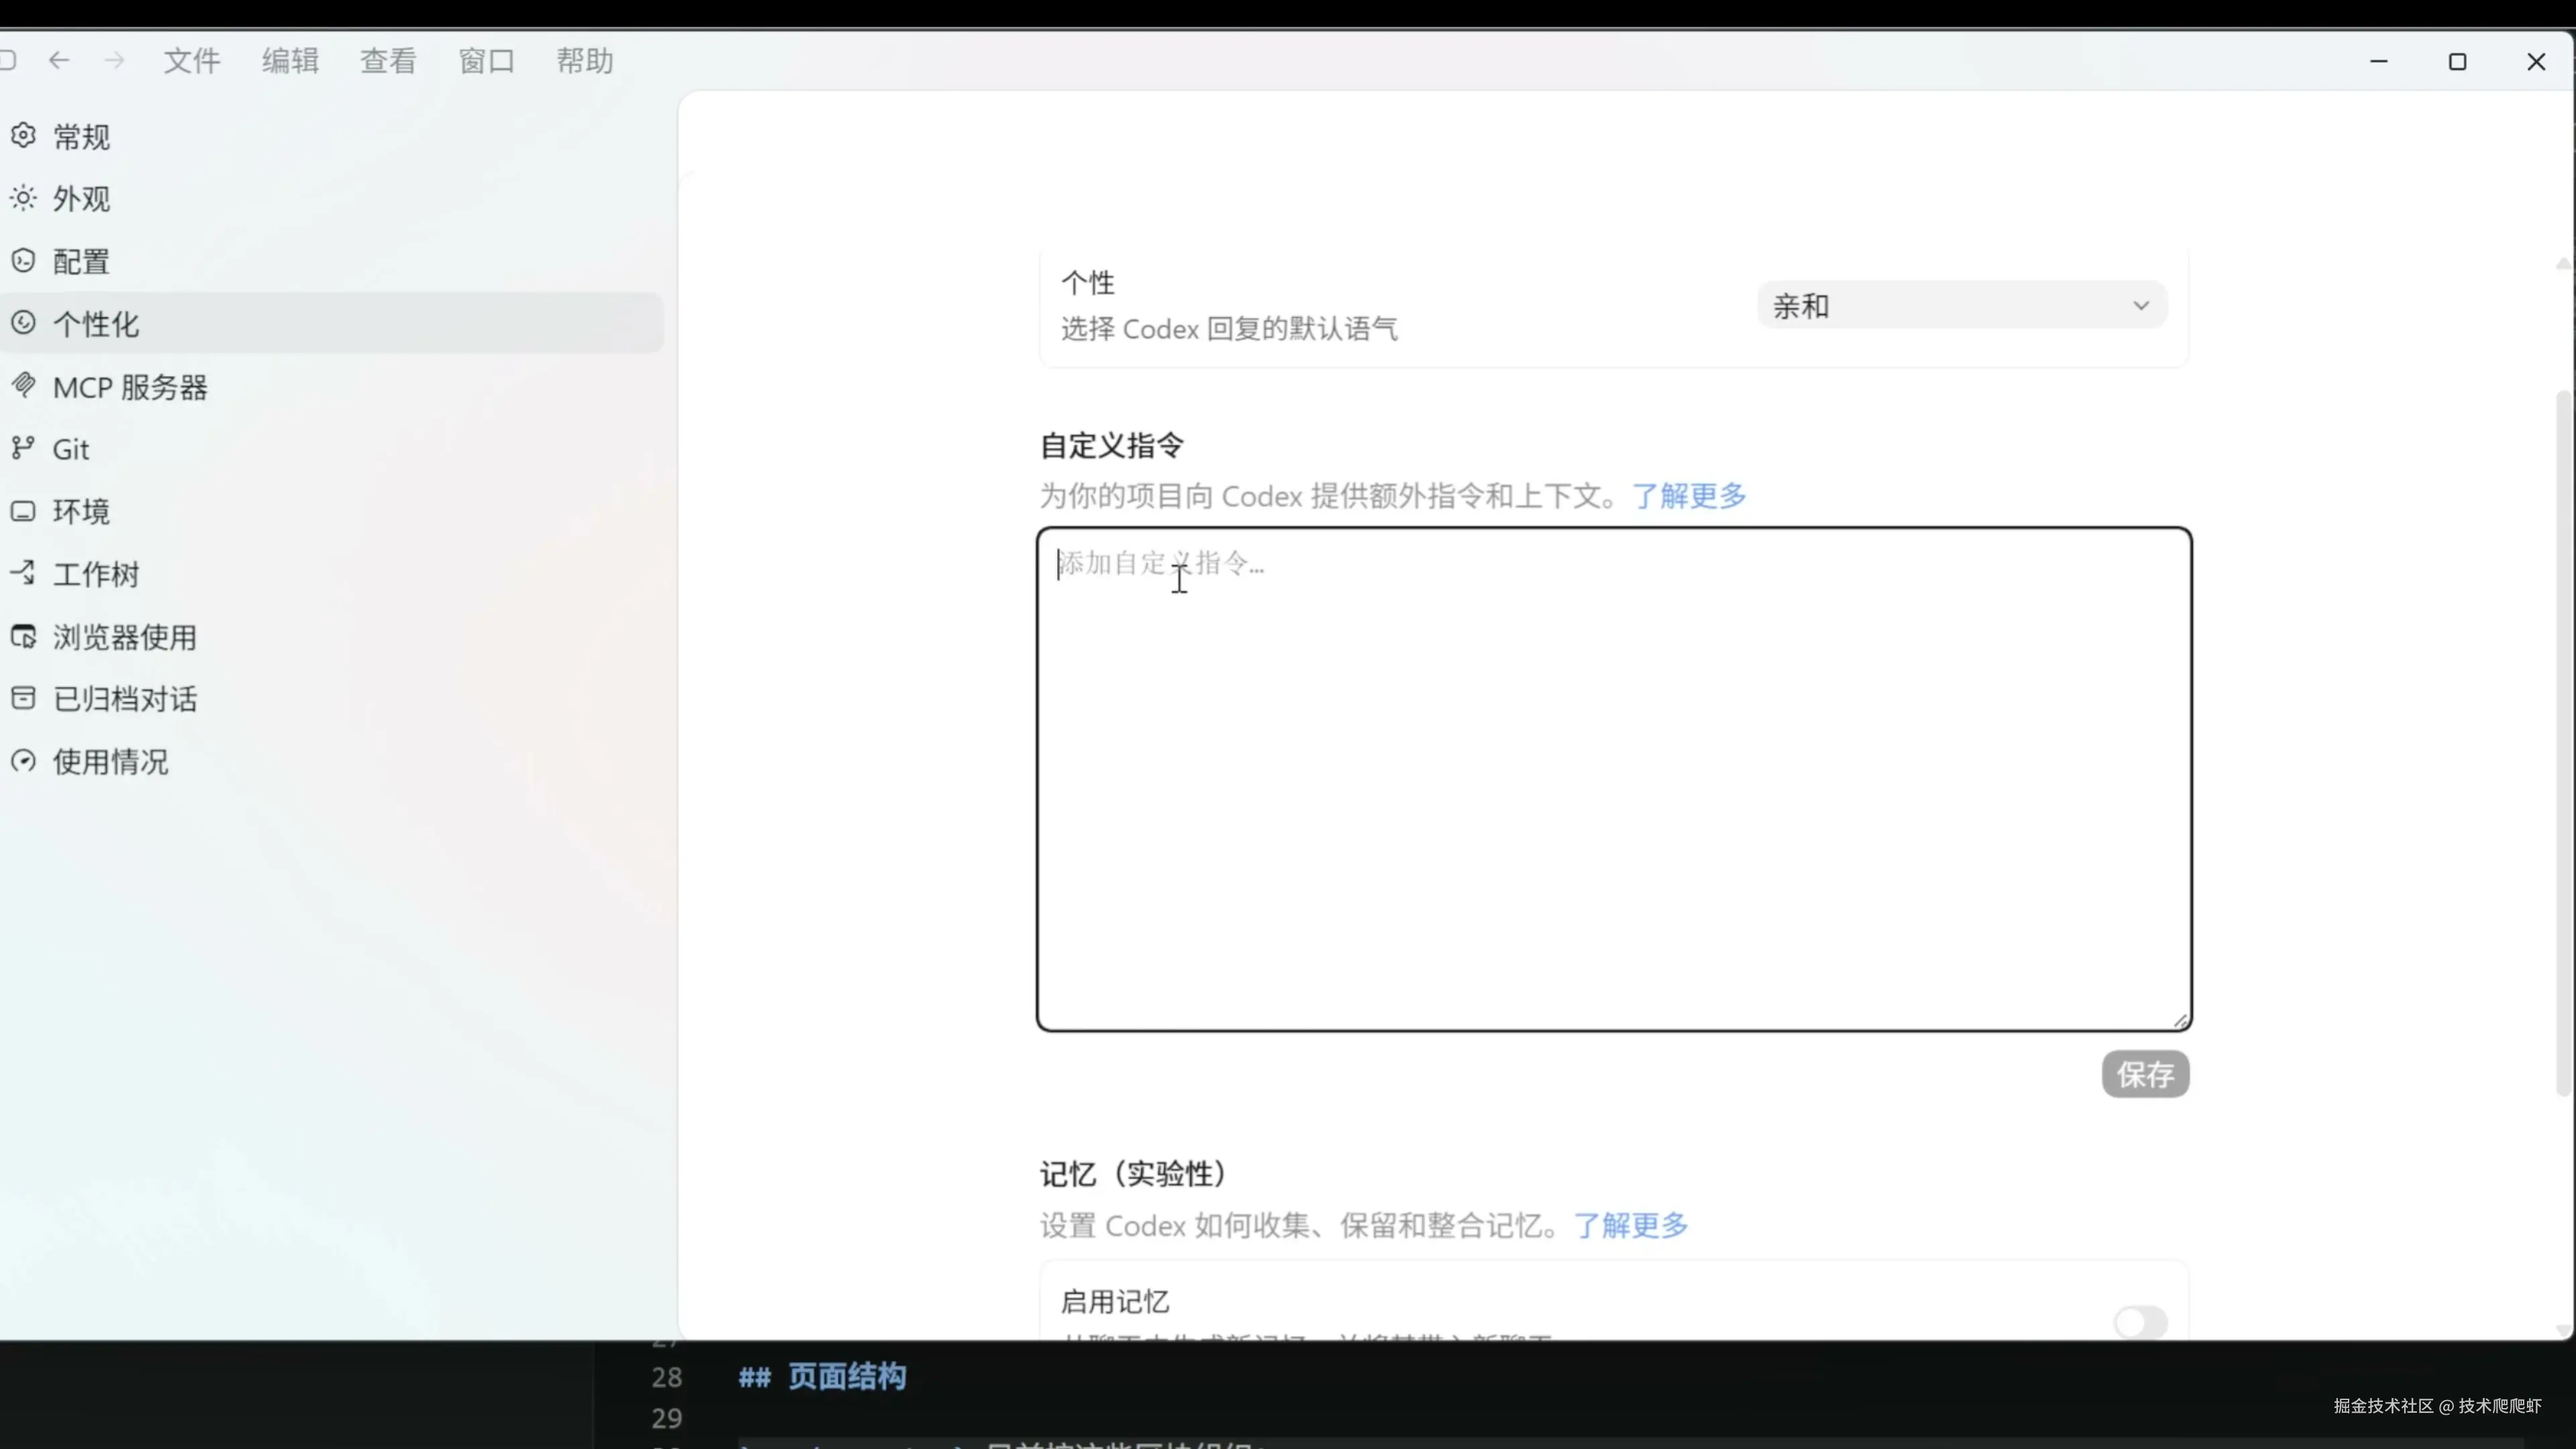Viewport: 2576px width, 1449px height.
Task: Open the 帮助 menu
Action: coord(584,61)
